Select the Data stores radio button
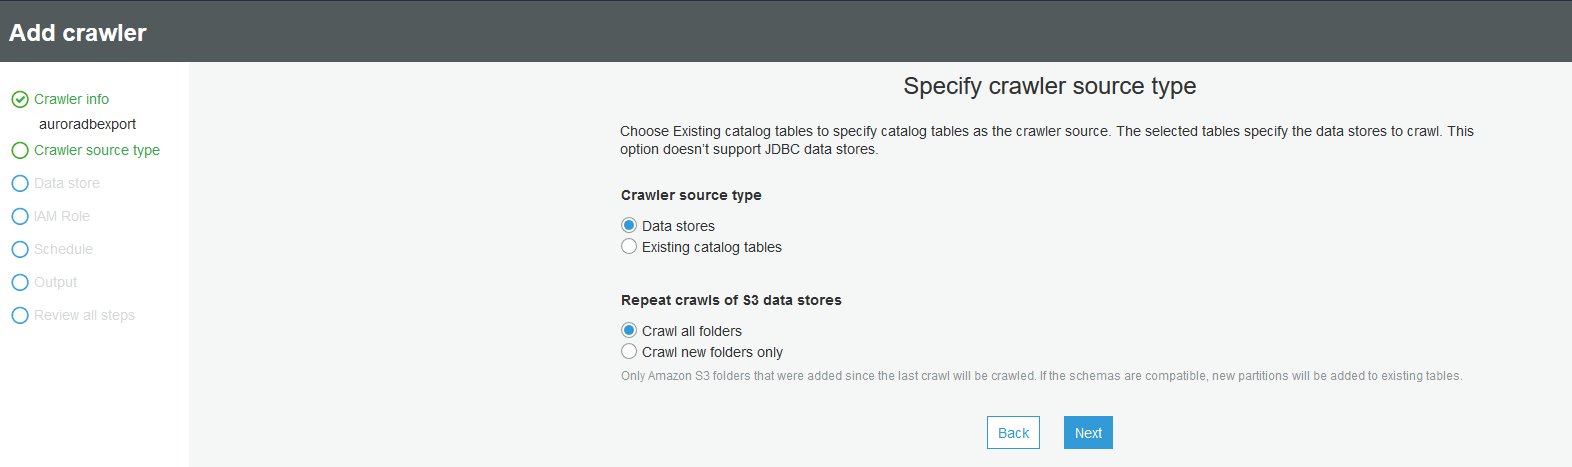This screenshot has height=467, width=1572. point(629,226)
